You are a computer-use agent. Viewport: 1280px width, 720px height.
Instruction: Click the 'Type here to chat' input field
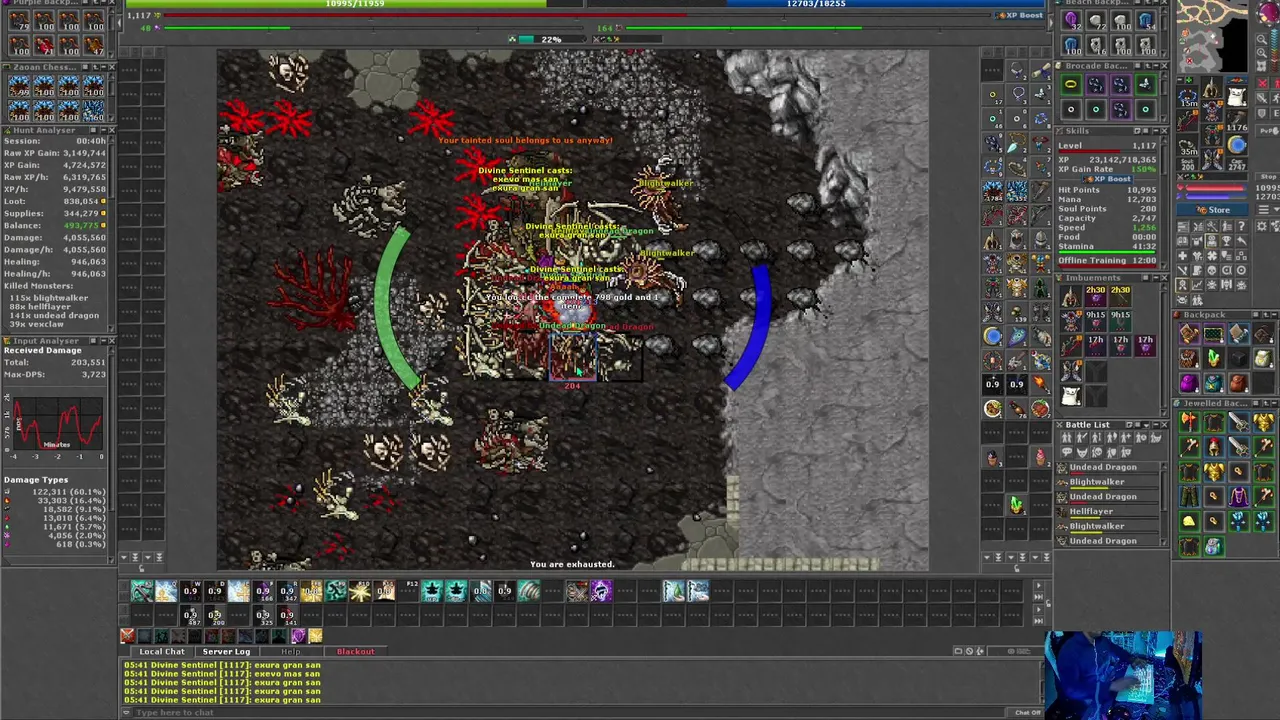pos(570,712)
